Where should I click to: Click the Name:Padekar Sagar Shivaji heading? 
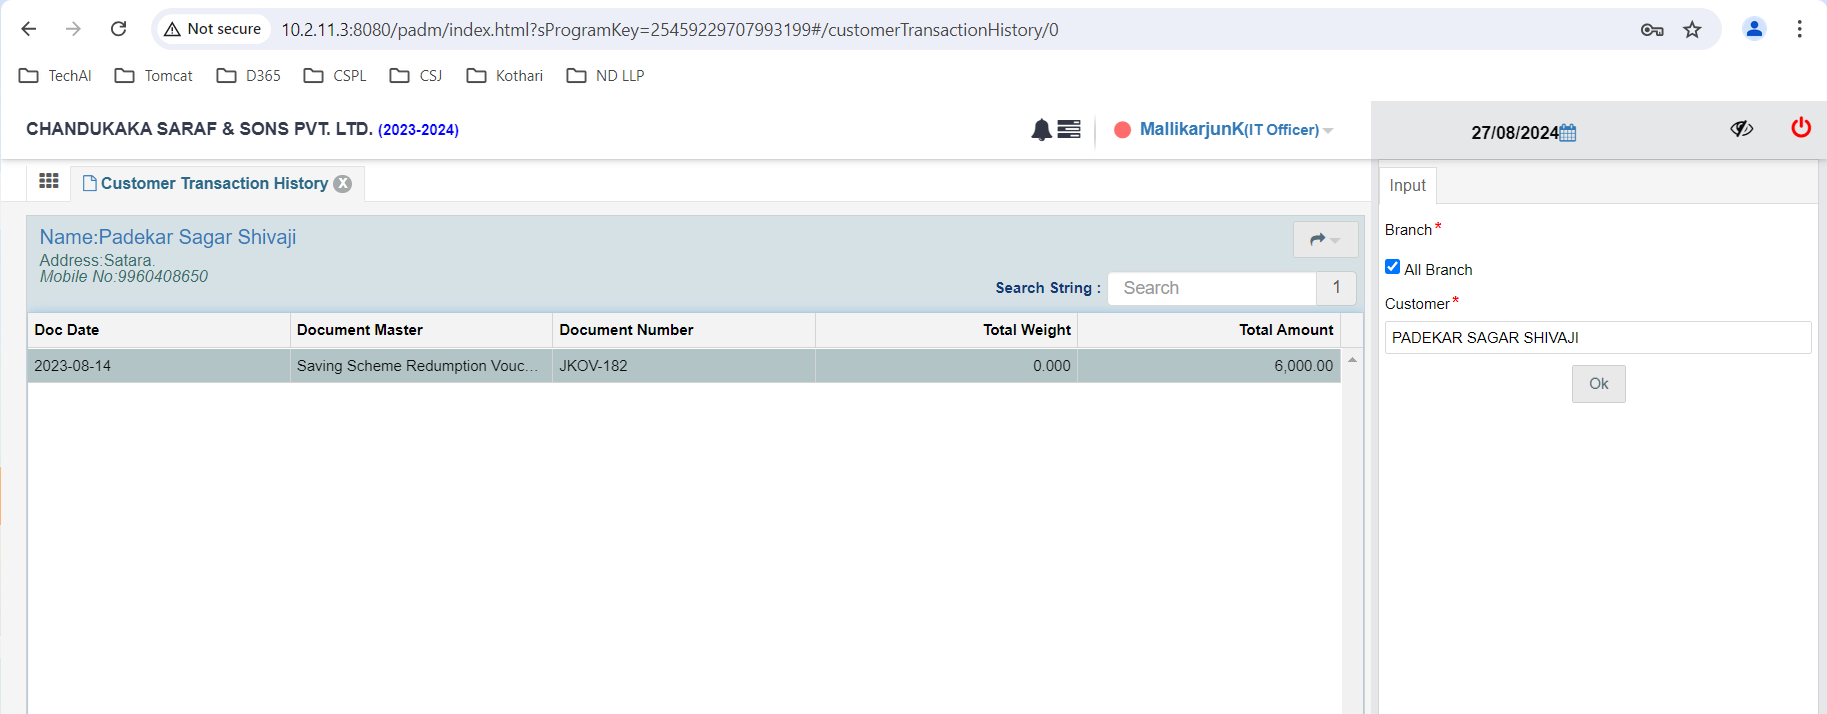point(168,237)
